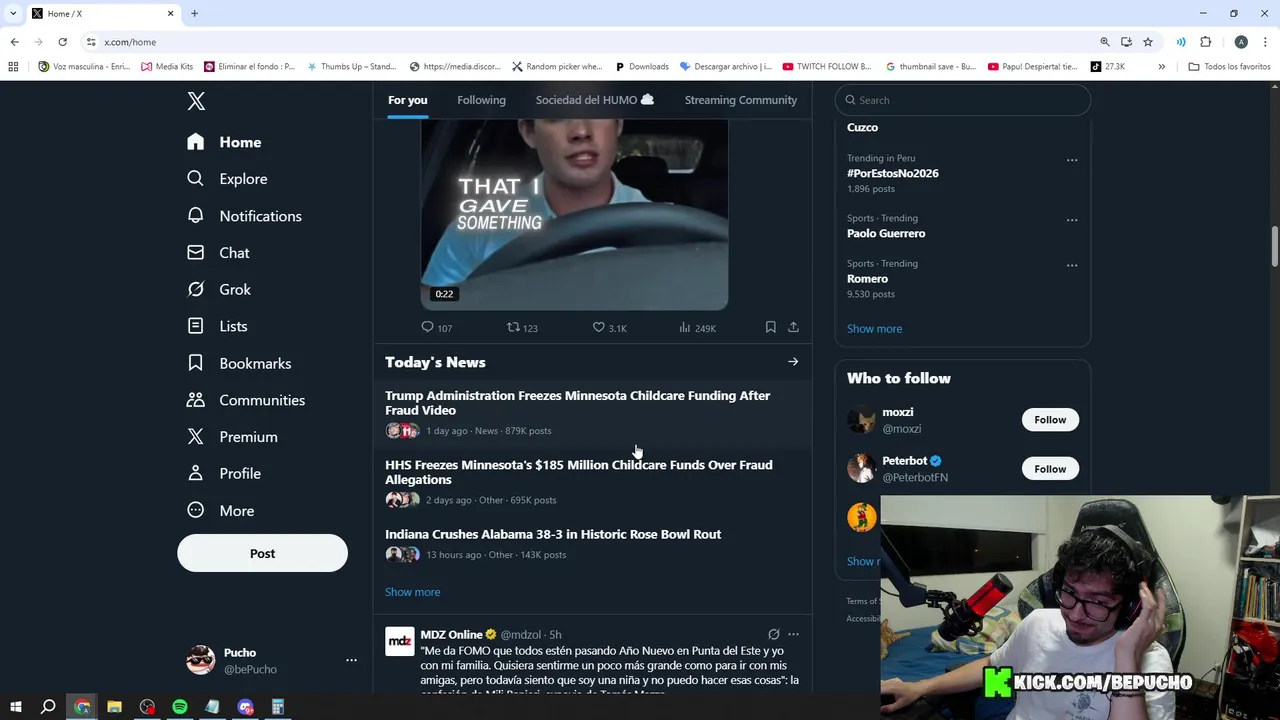This screenshot has width=1280, height=720.
Task: Open Chrome three-dot menu
Action: pyautogui.click(x=1265, y=42)
